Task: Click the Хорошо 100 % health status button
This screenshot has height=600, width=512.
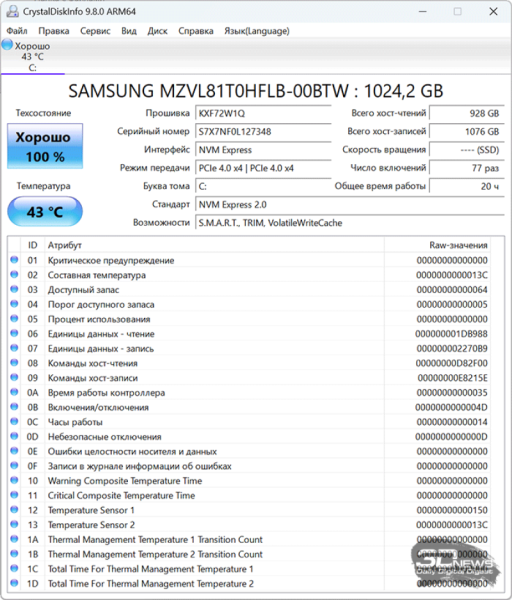Action: (x=45, y=146)
